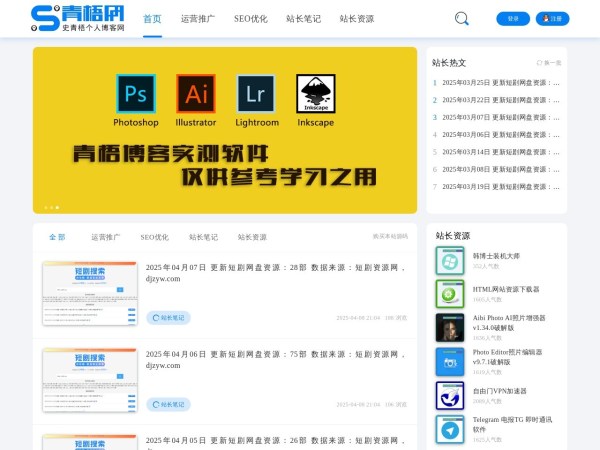Open SEO优化 in the top navigation
600x450 pixels.
click(x=250, y=18)
